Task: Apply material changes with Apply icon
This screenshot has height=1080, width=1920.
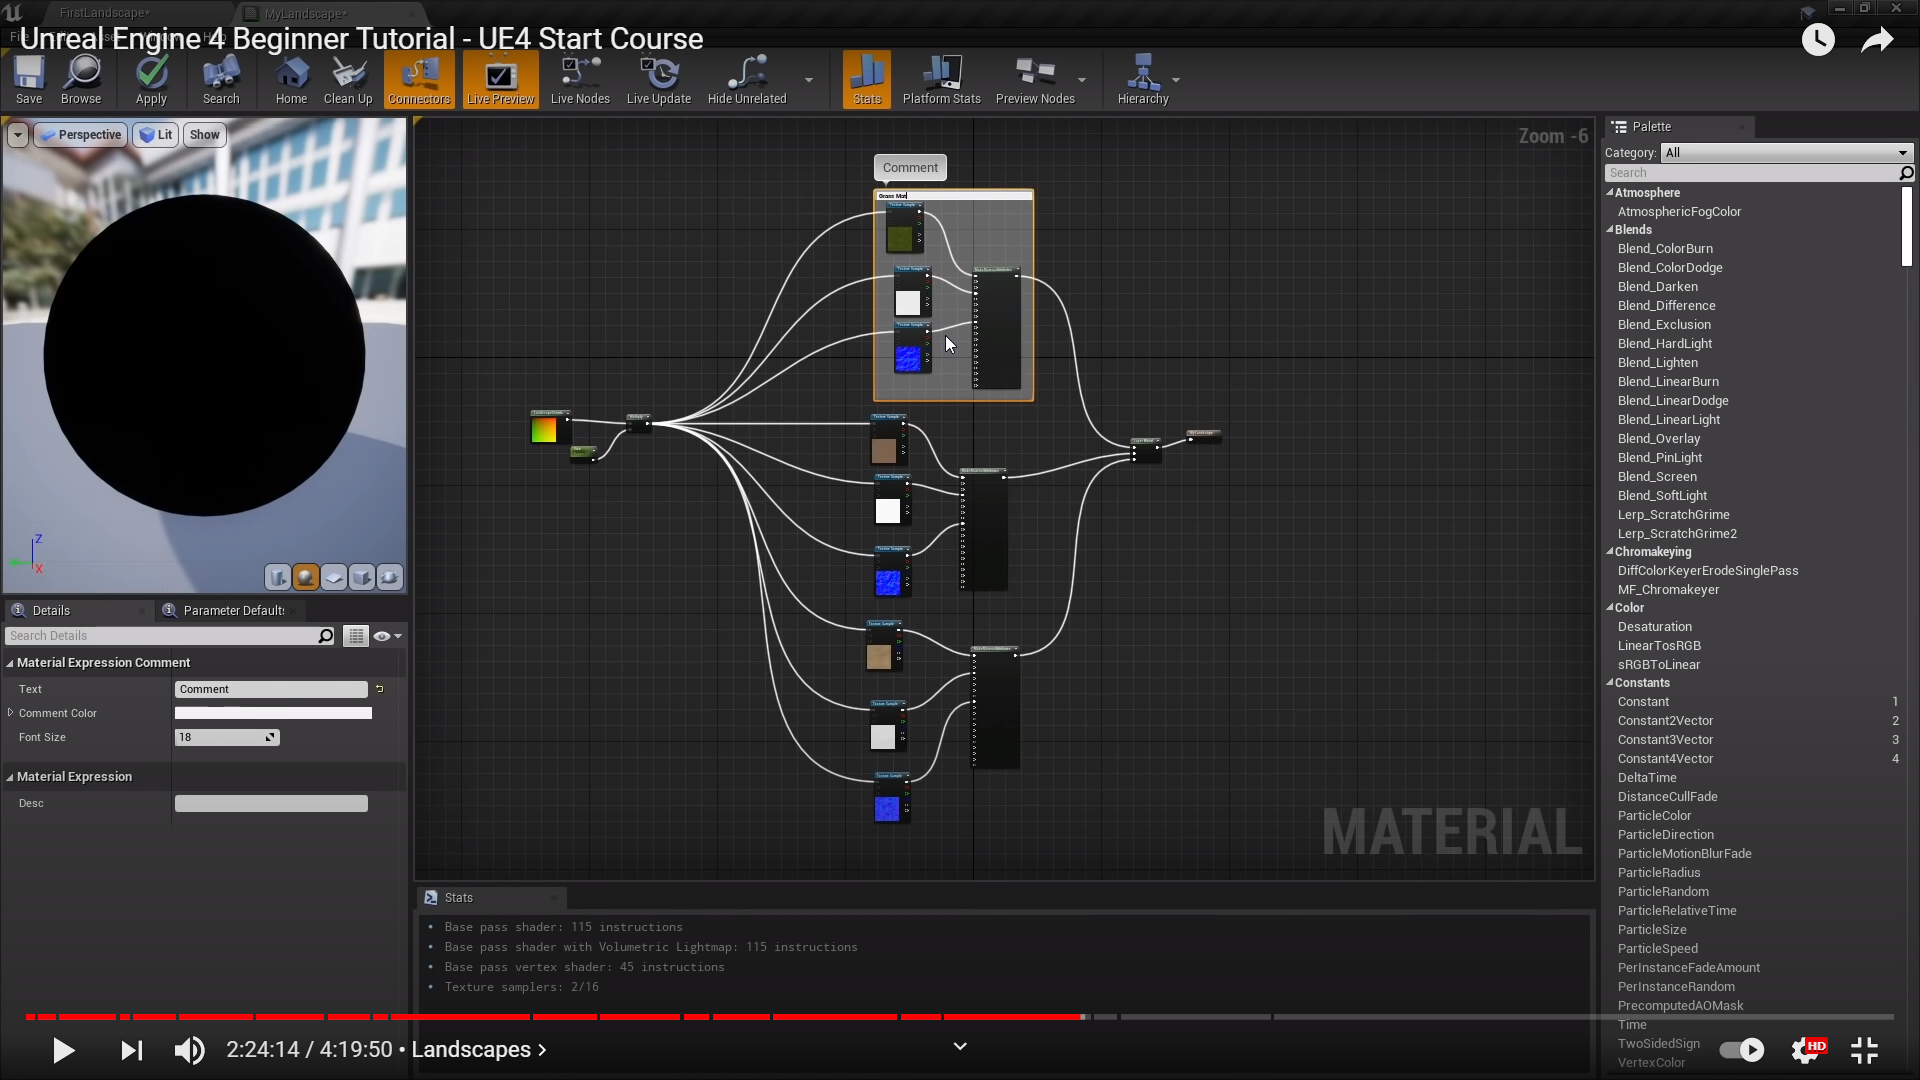Action: 151,80
